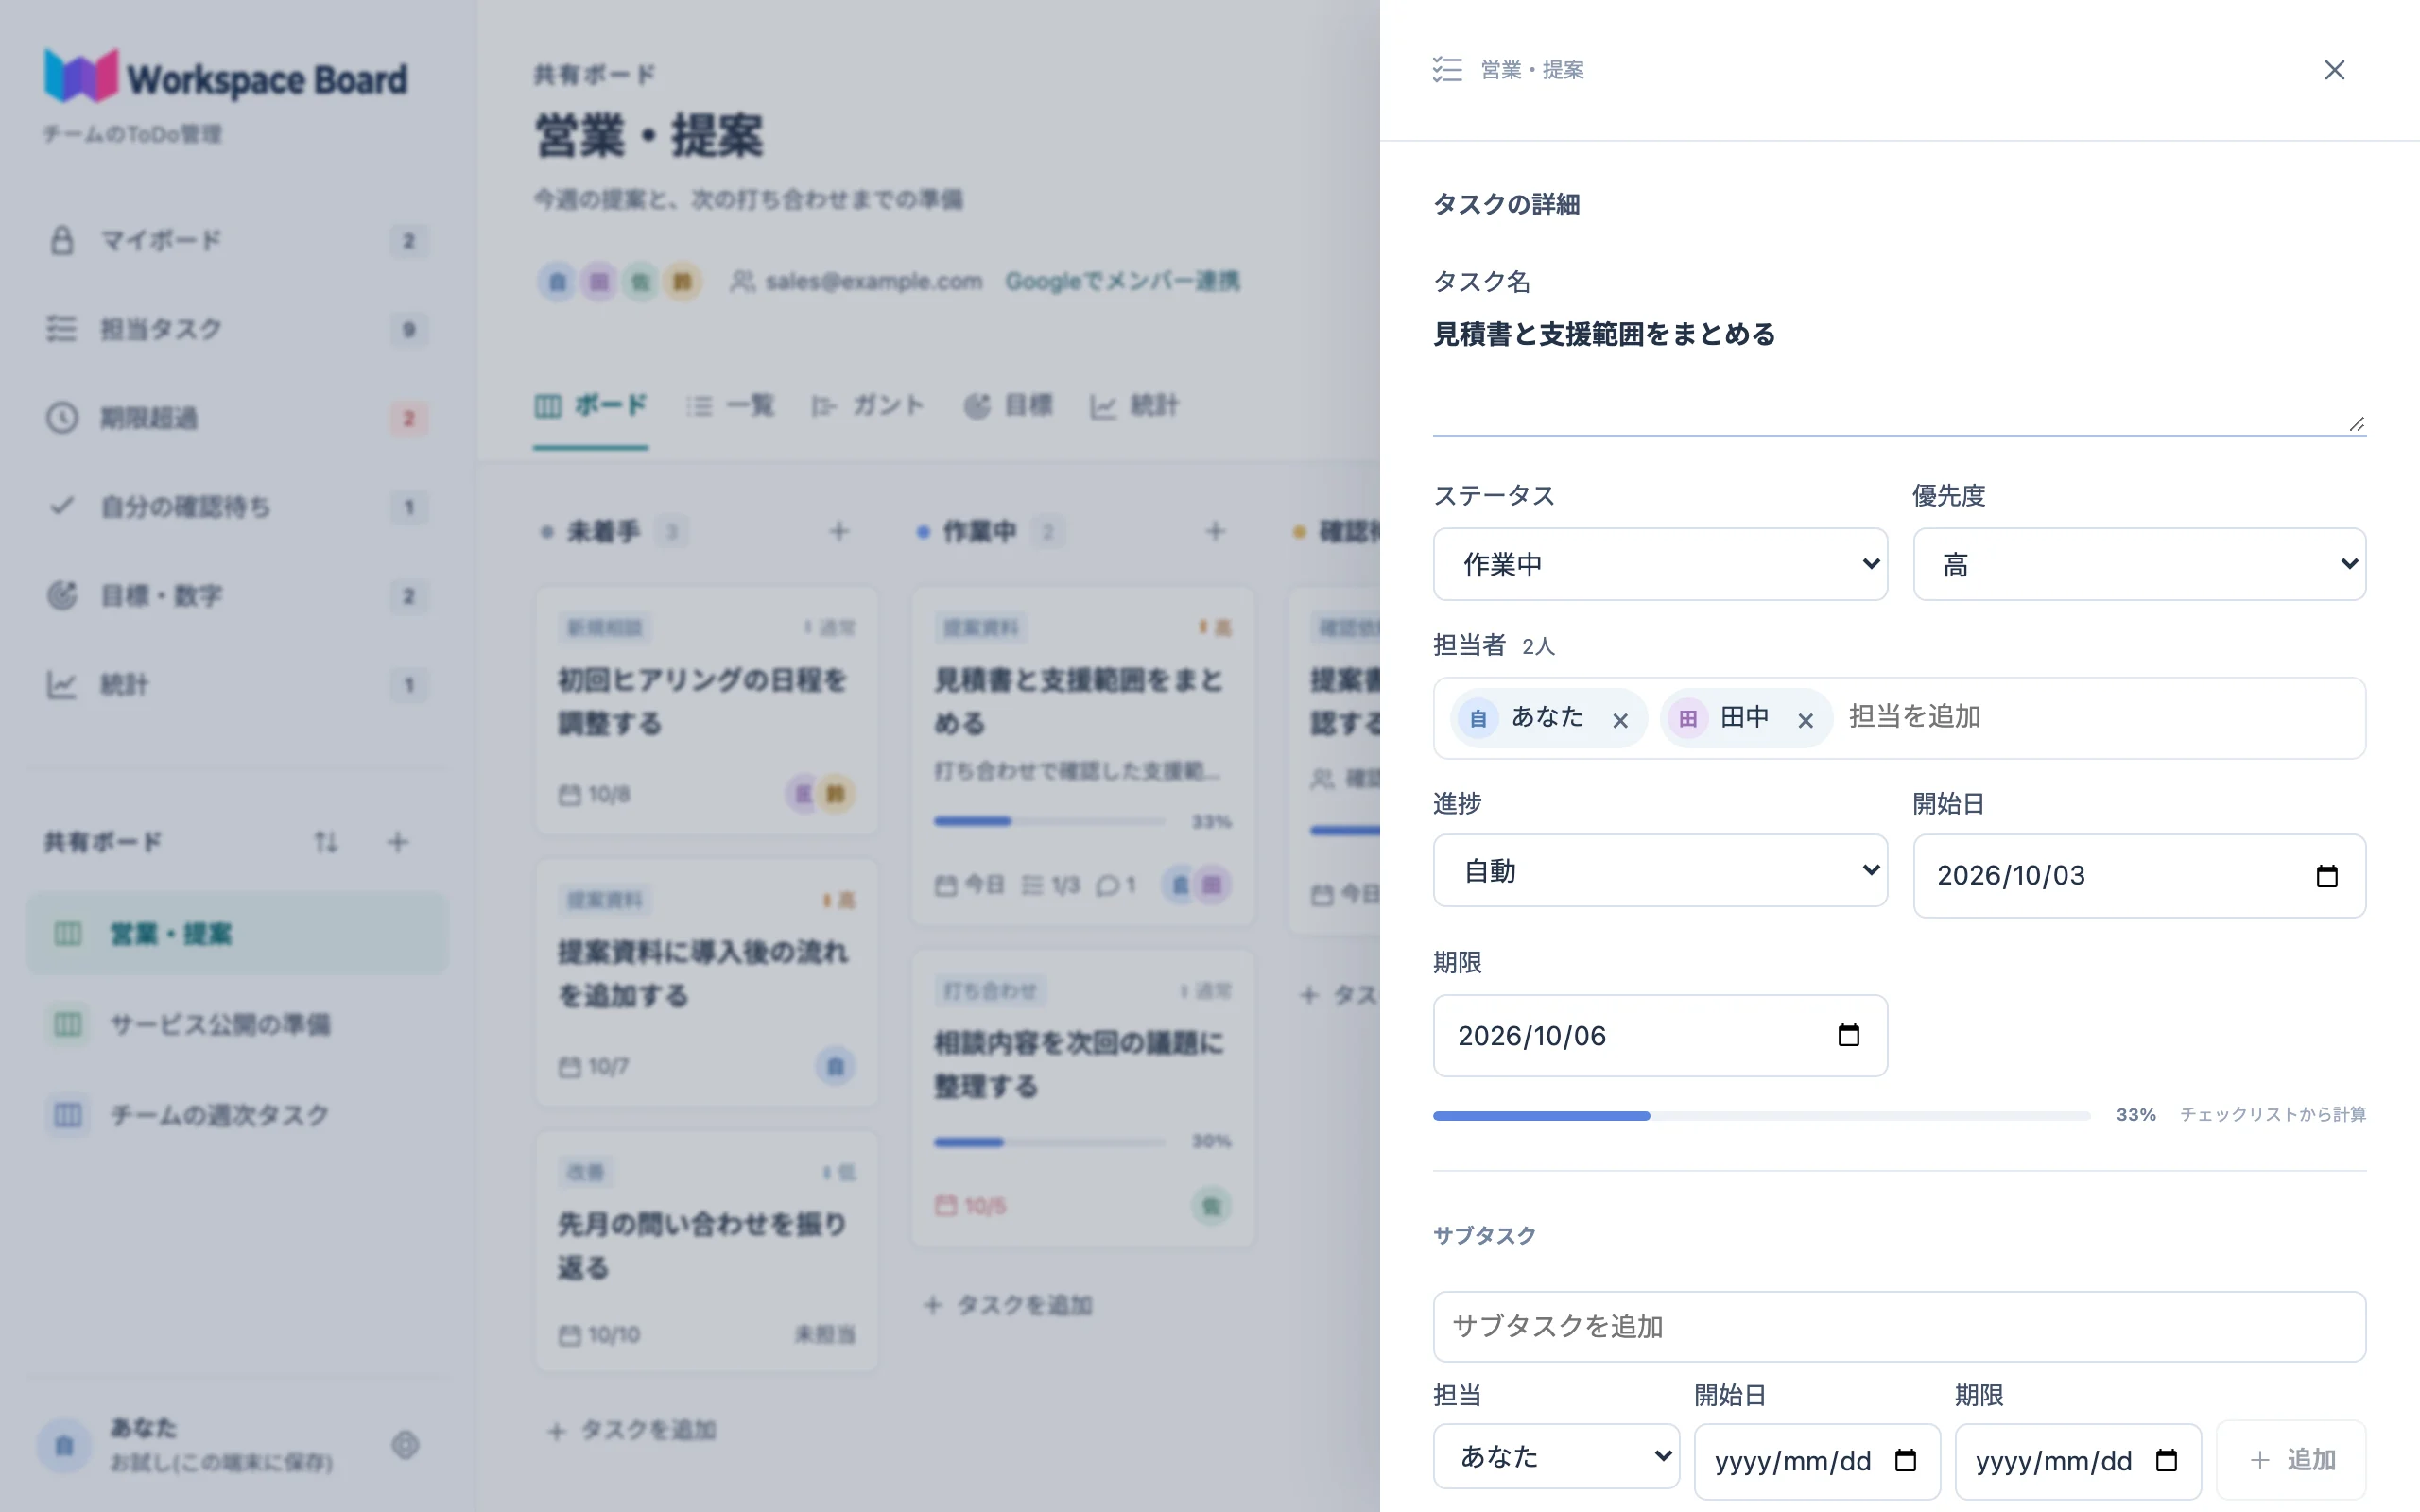Click タスクを追加 under 未着手 column

pyautogui.click(x=632, y=1431)
